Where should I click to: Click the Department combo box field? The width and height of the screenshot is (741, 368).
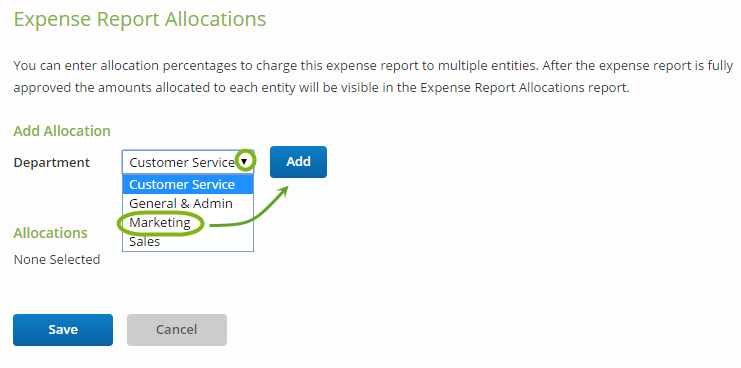point(188,162)
